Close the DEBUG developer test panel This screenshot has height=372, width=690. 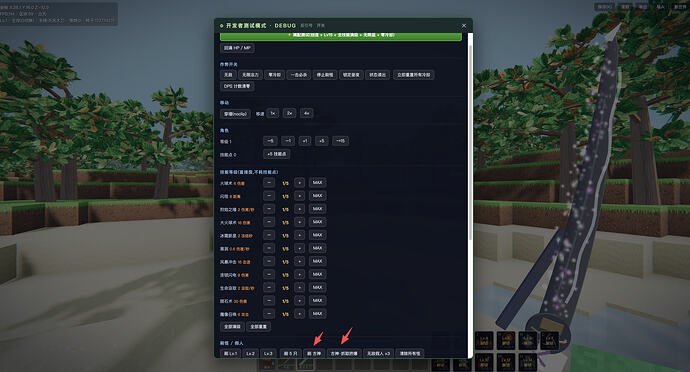464,26
